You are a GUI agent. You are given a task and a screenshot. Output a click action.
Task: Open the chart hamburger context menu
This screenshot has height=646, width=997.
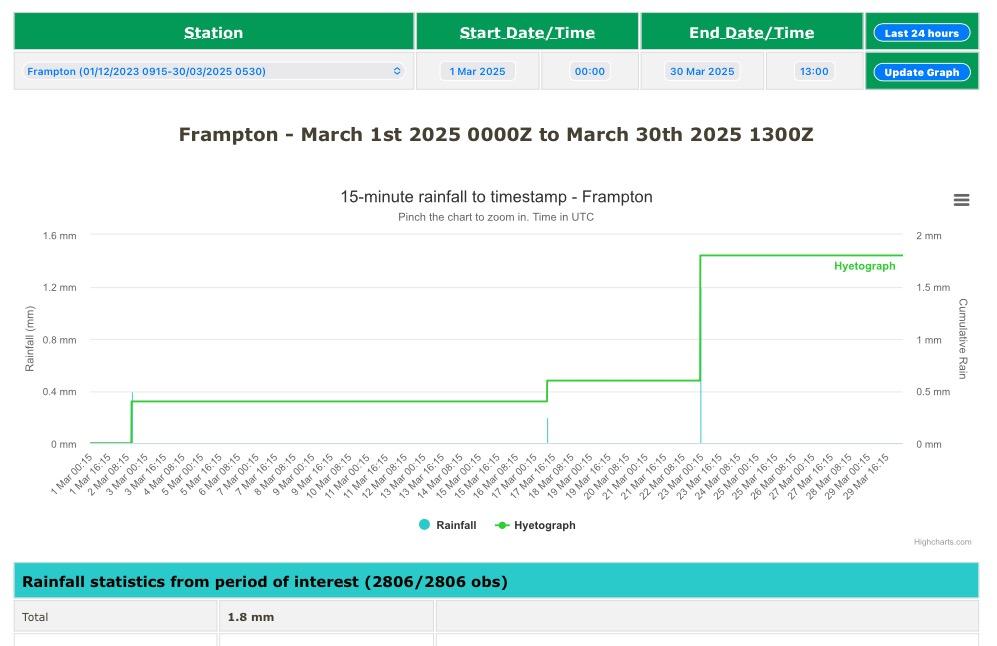pyautogui.click(x=961, y=200)
